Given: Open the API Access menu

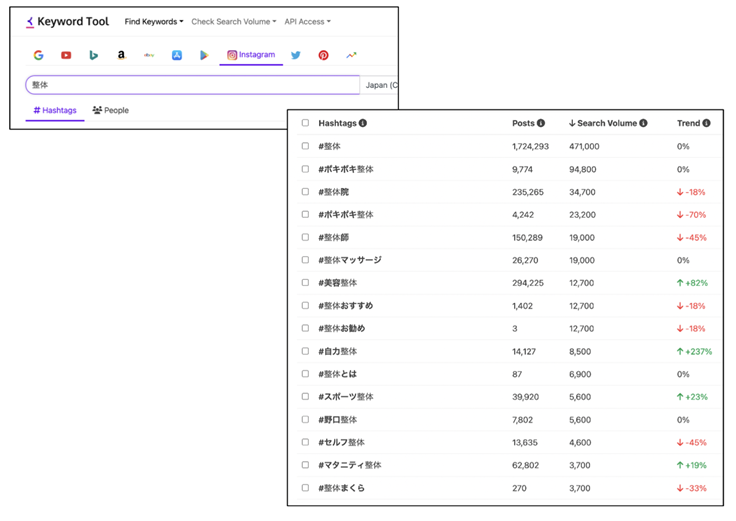Looking at the screenshot, I should 307,22.
